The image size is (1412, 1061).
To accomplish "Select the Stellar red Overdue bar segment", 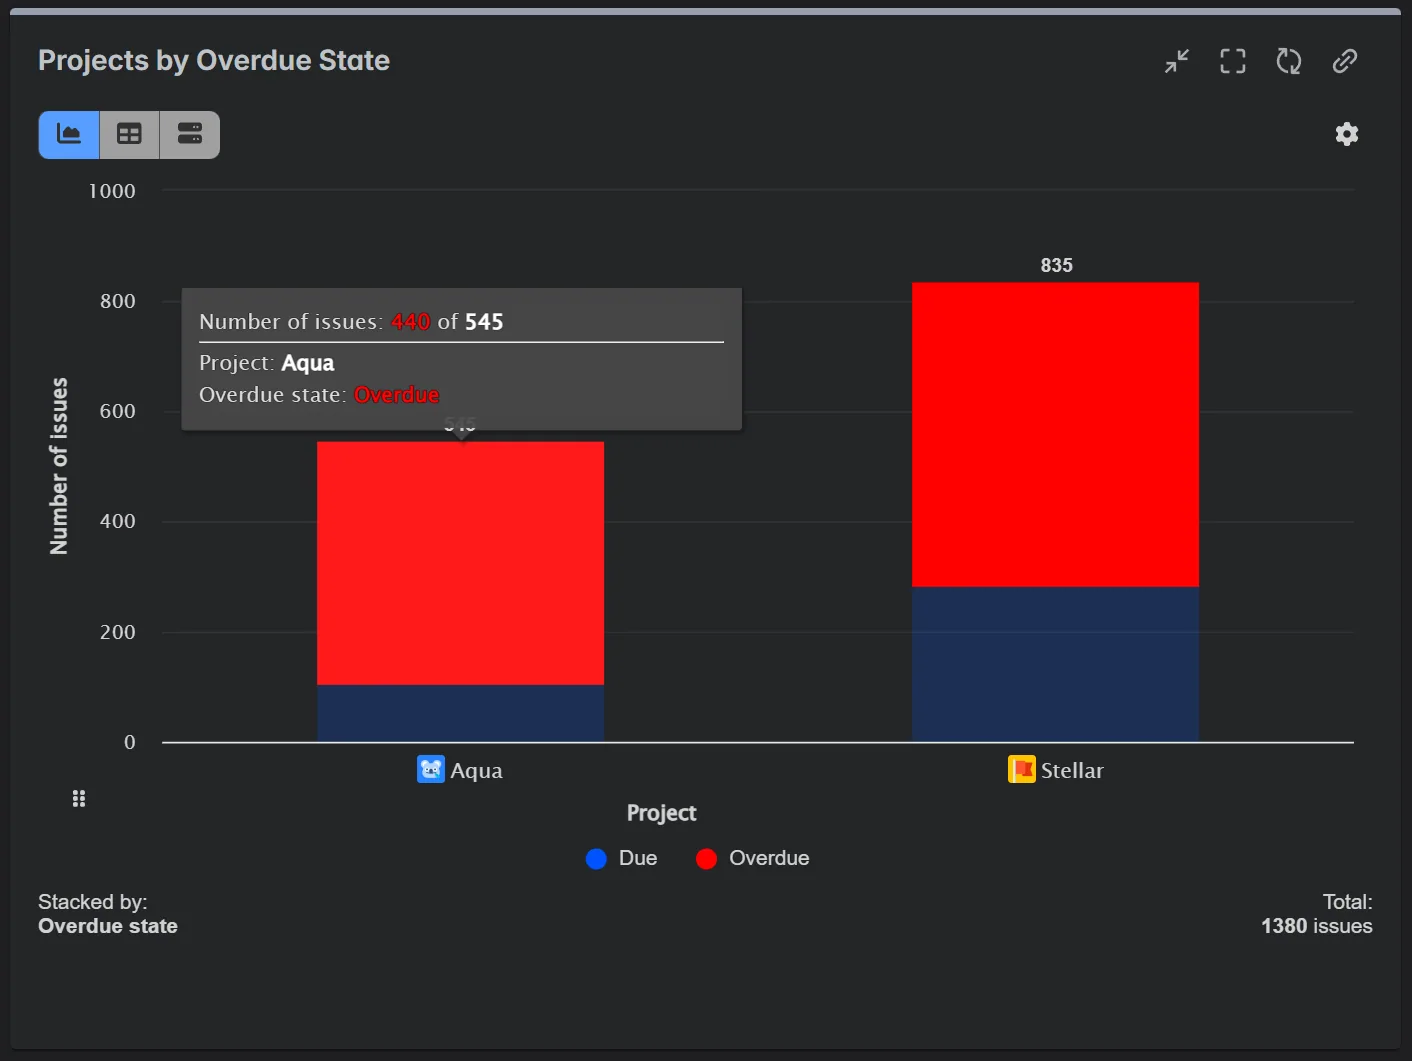I will (x=1055, y=435).
